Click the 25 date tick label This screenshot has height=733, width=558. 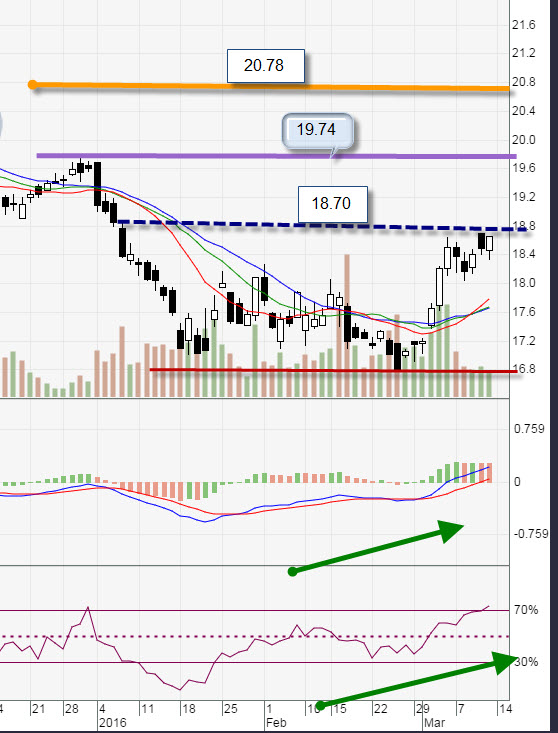click(x=230, y=709)
